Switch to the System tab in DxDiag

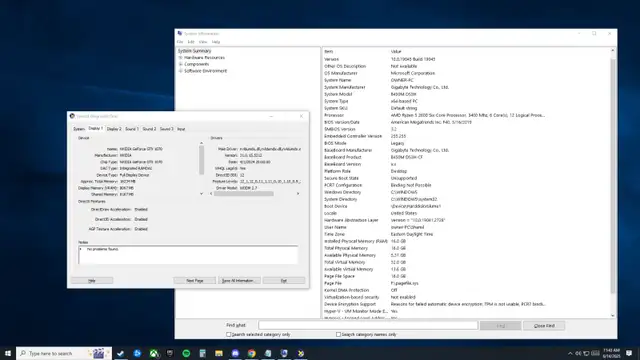pos(79,129)
